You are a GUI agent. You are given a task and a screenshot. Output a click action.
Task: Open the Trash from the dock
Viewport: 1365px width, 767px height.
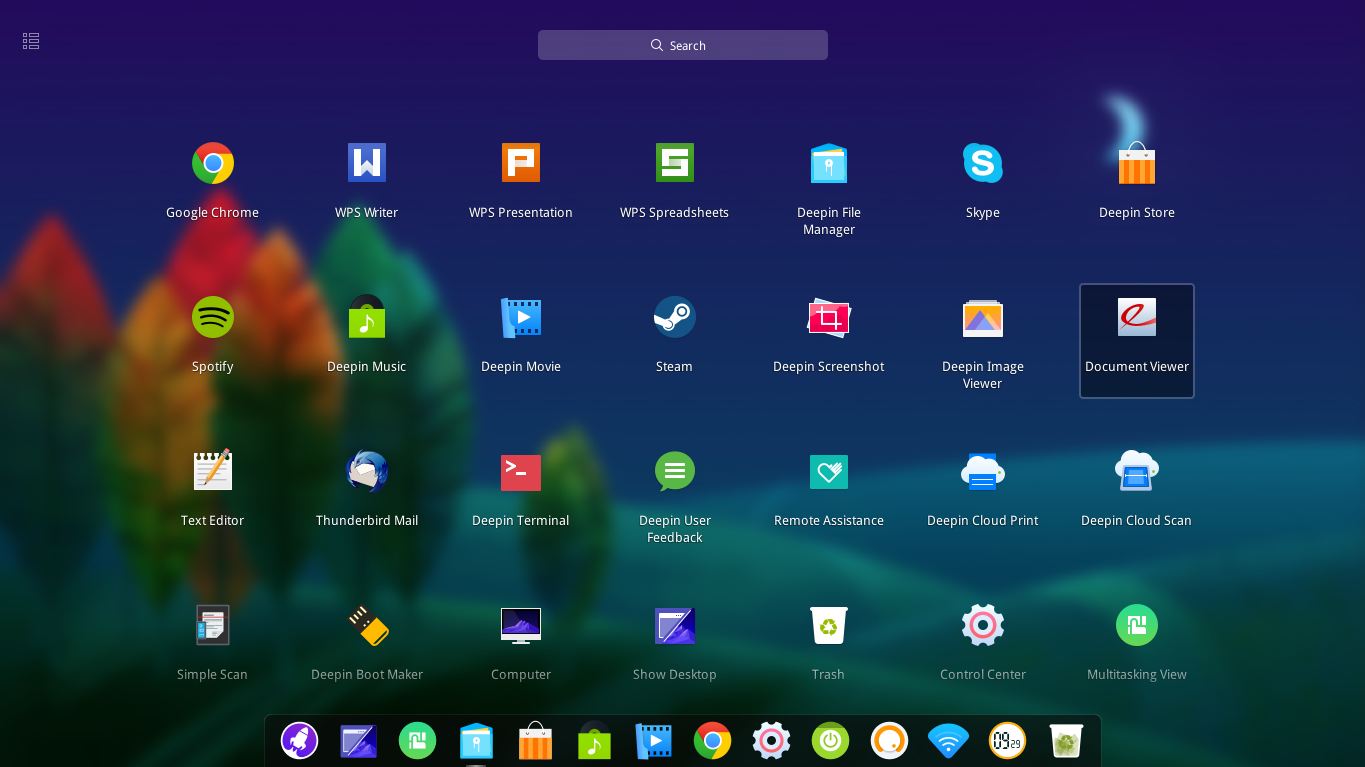click(1065, 741)
